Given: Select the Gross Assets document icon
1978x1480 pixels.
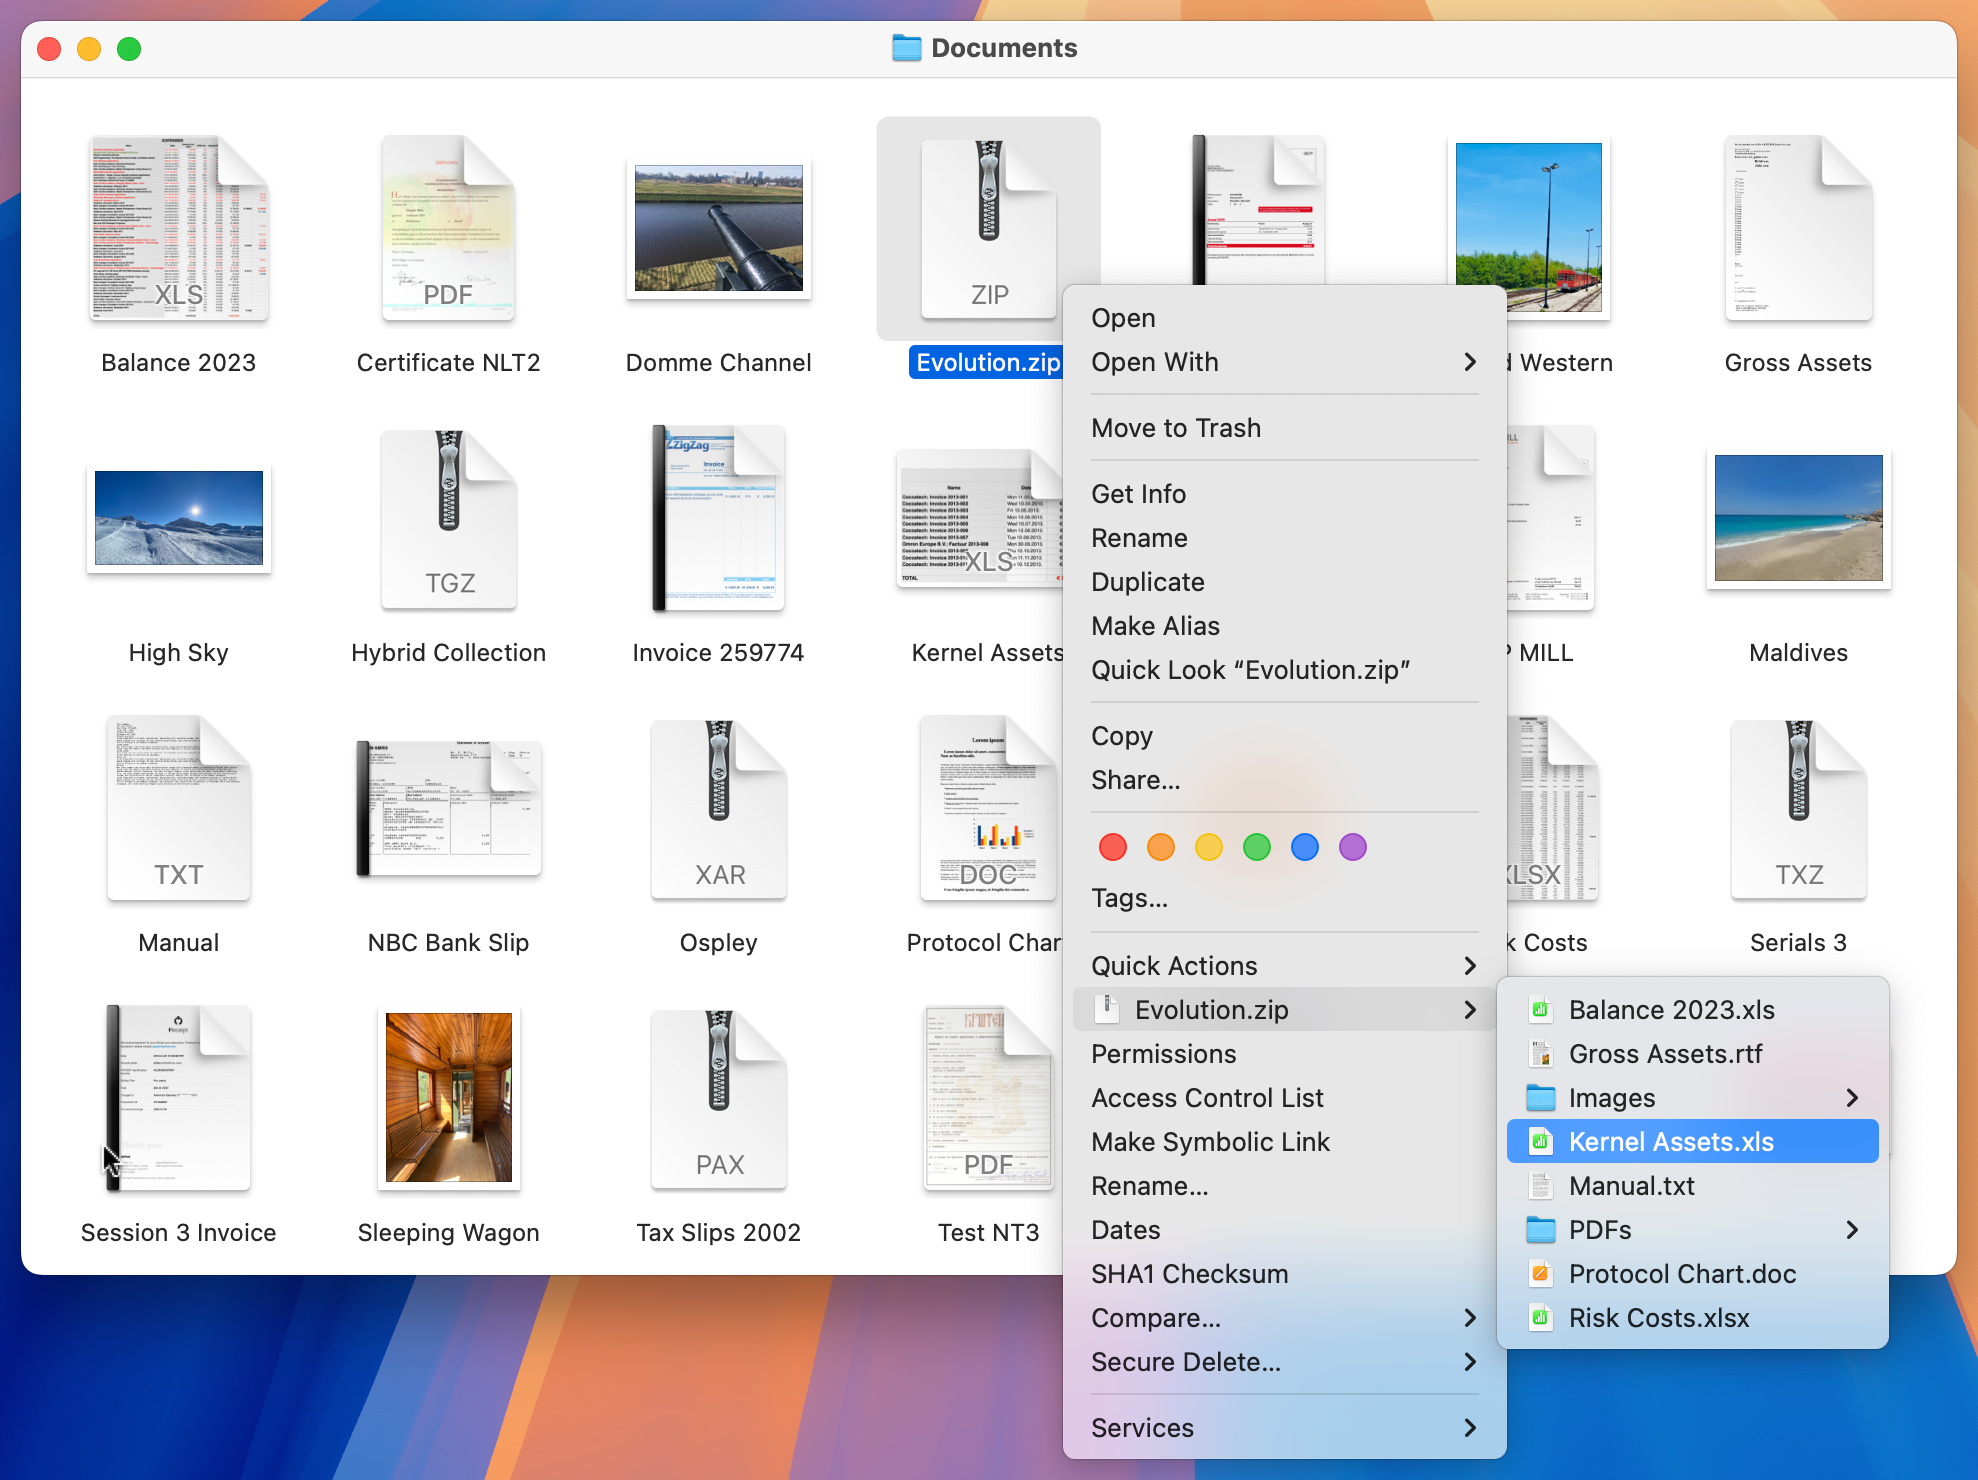Looking at the screenshot, I should (x=1799, y=228).
